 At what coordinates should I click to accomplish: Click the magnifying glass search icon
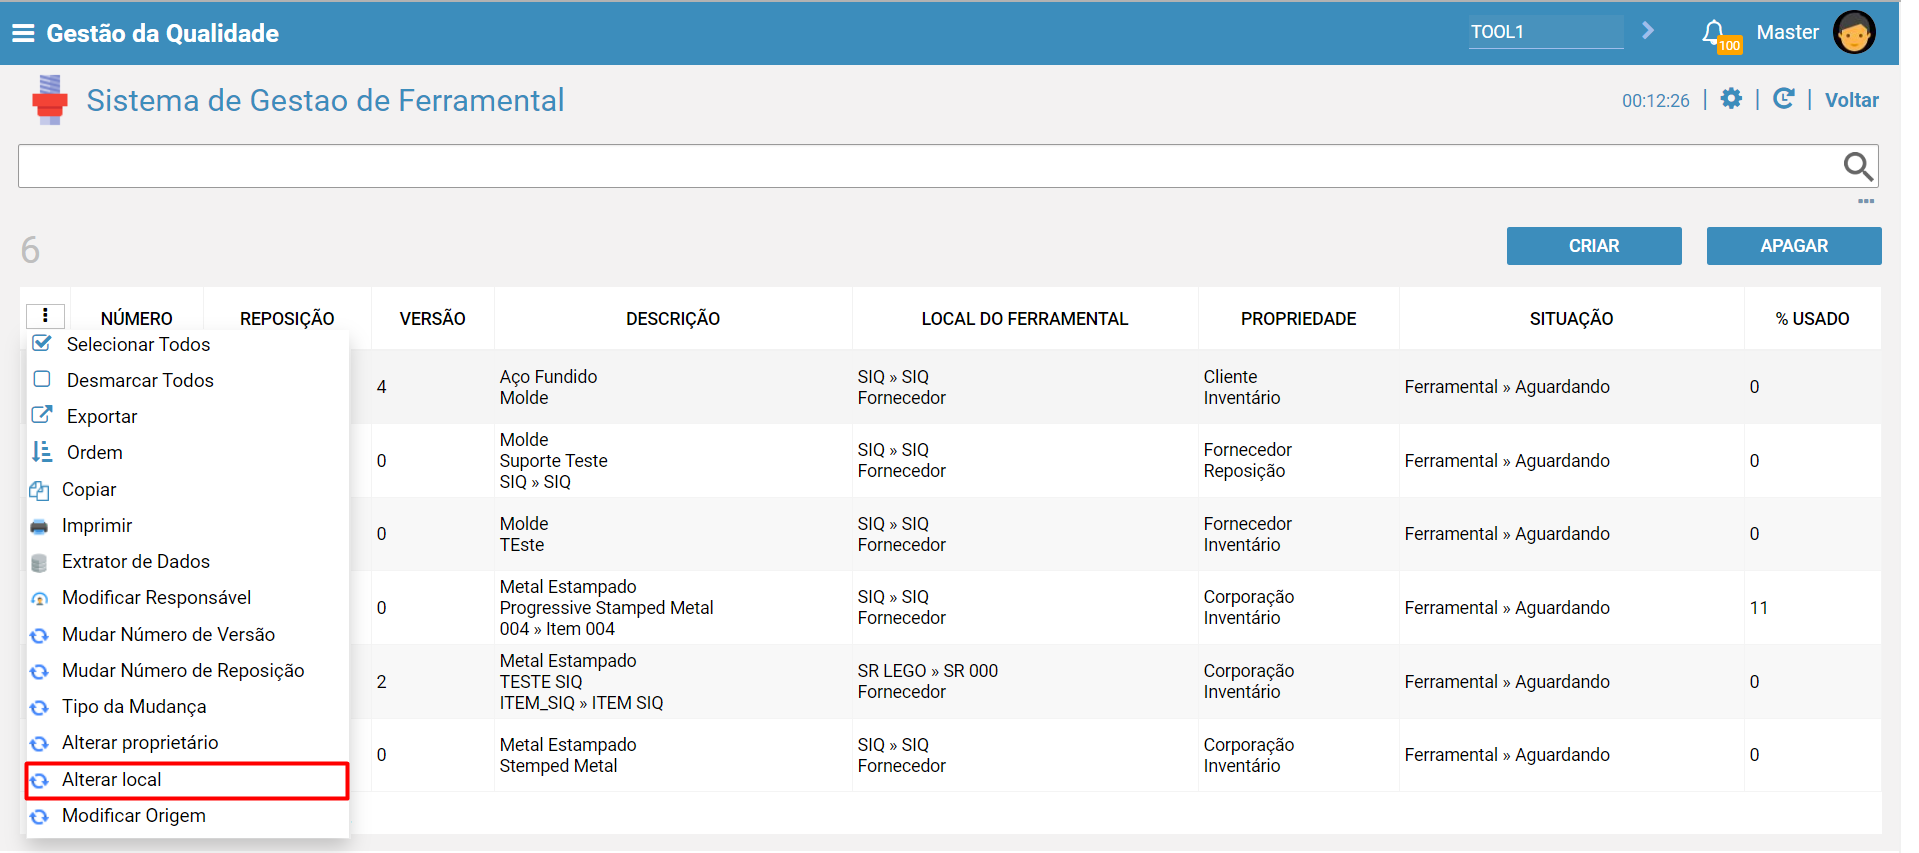point(1858,166)
